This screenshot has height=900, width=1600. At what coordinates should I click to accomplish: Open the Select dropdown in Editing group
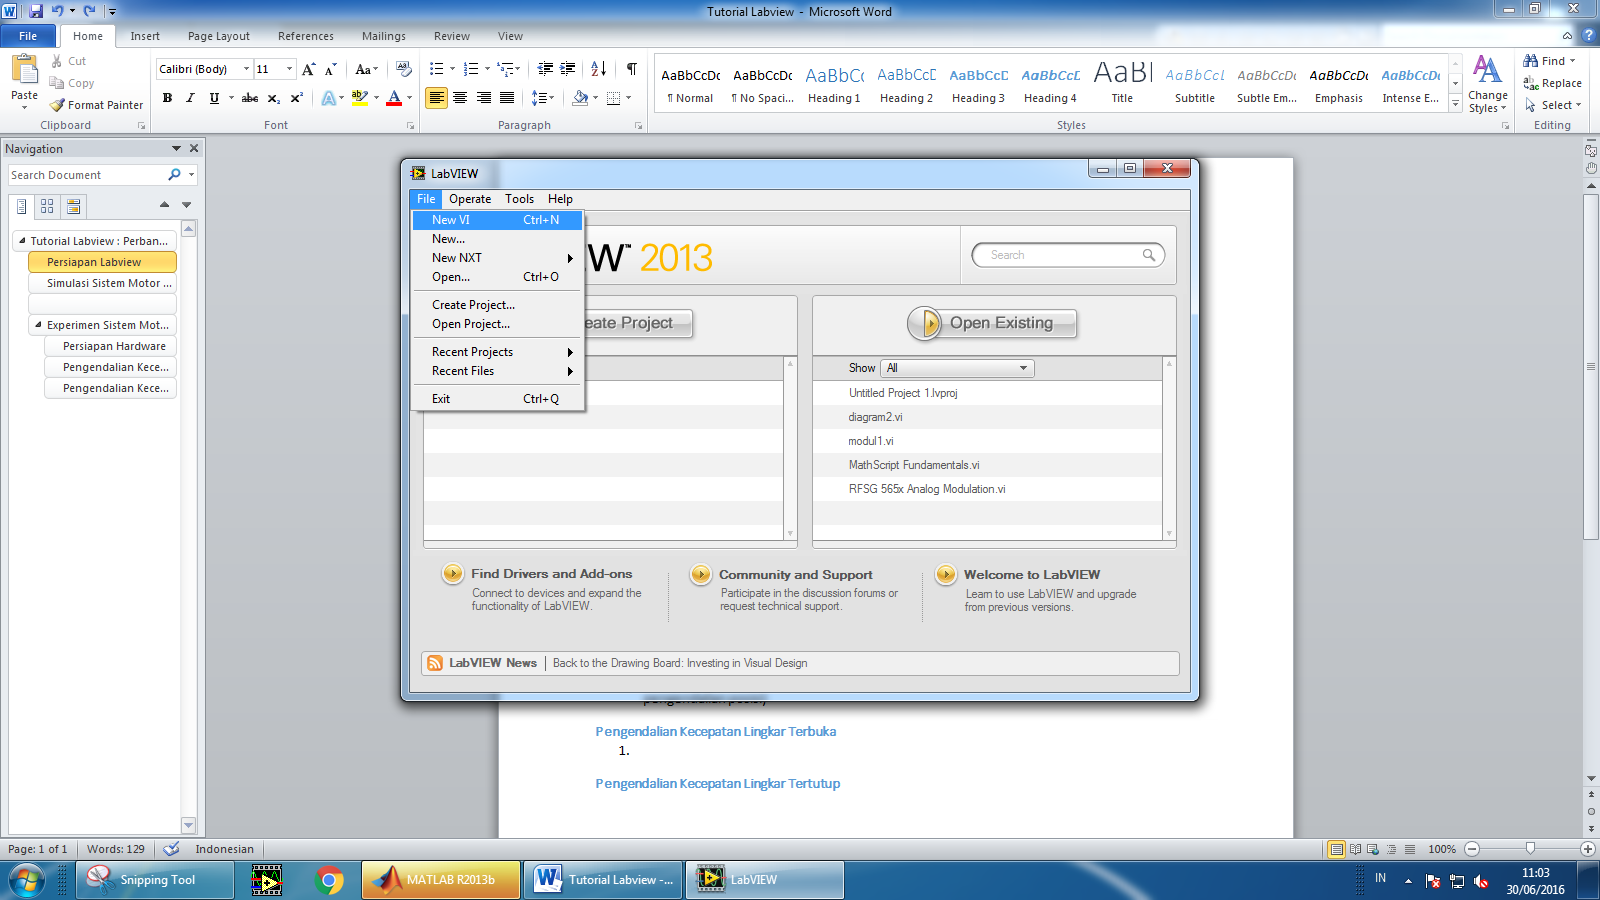point(1553,105)
